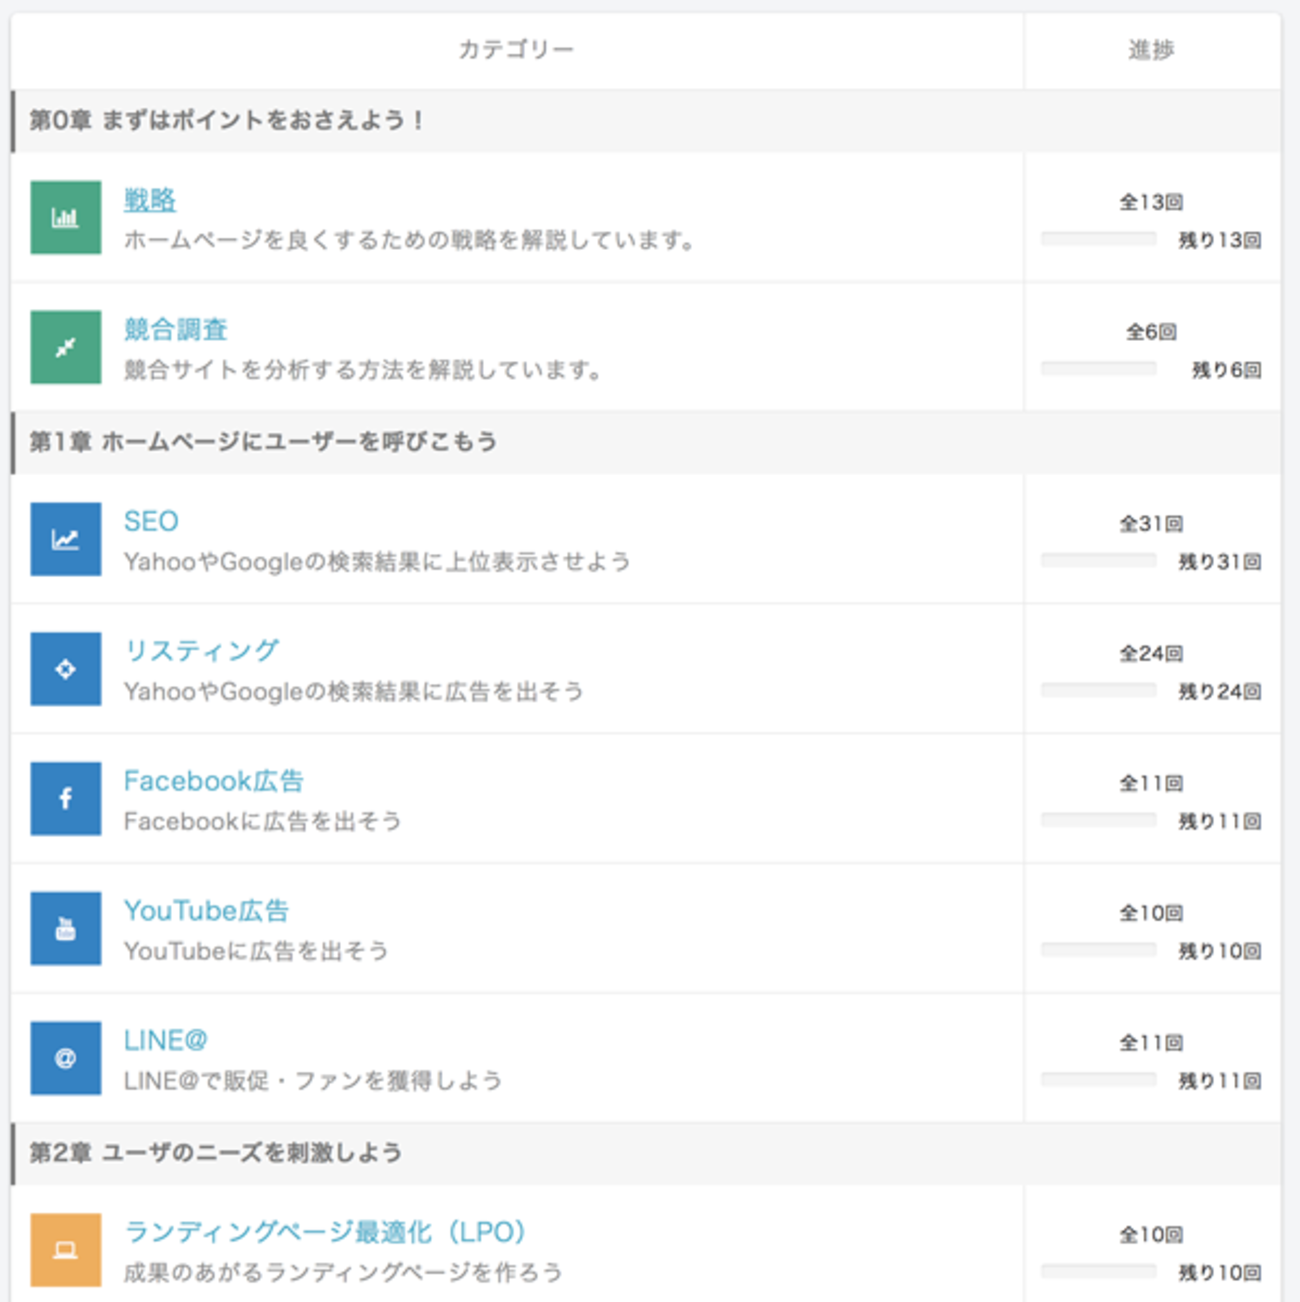The image size is (1300, 1302).
Task: Click the green 競合調査 compress icon
Action: 65,348
